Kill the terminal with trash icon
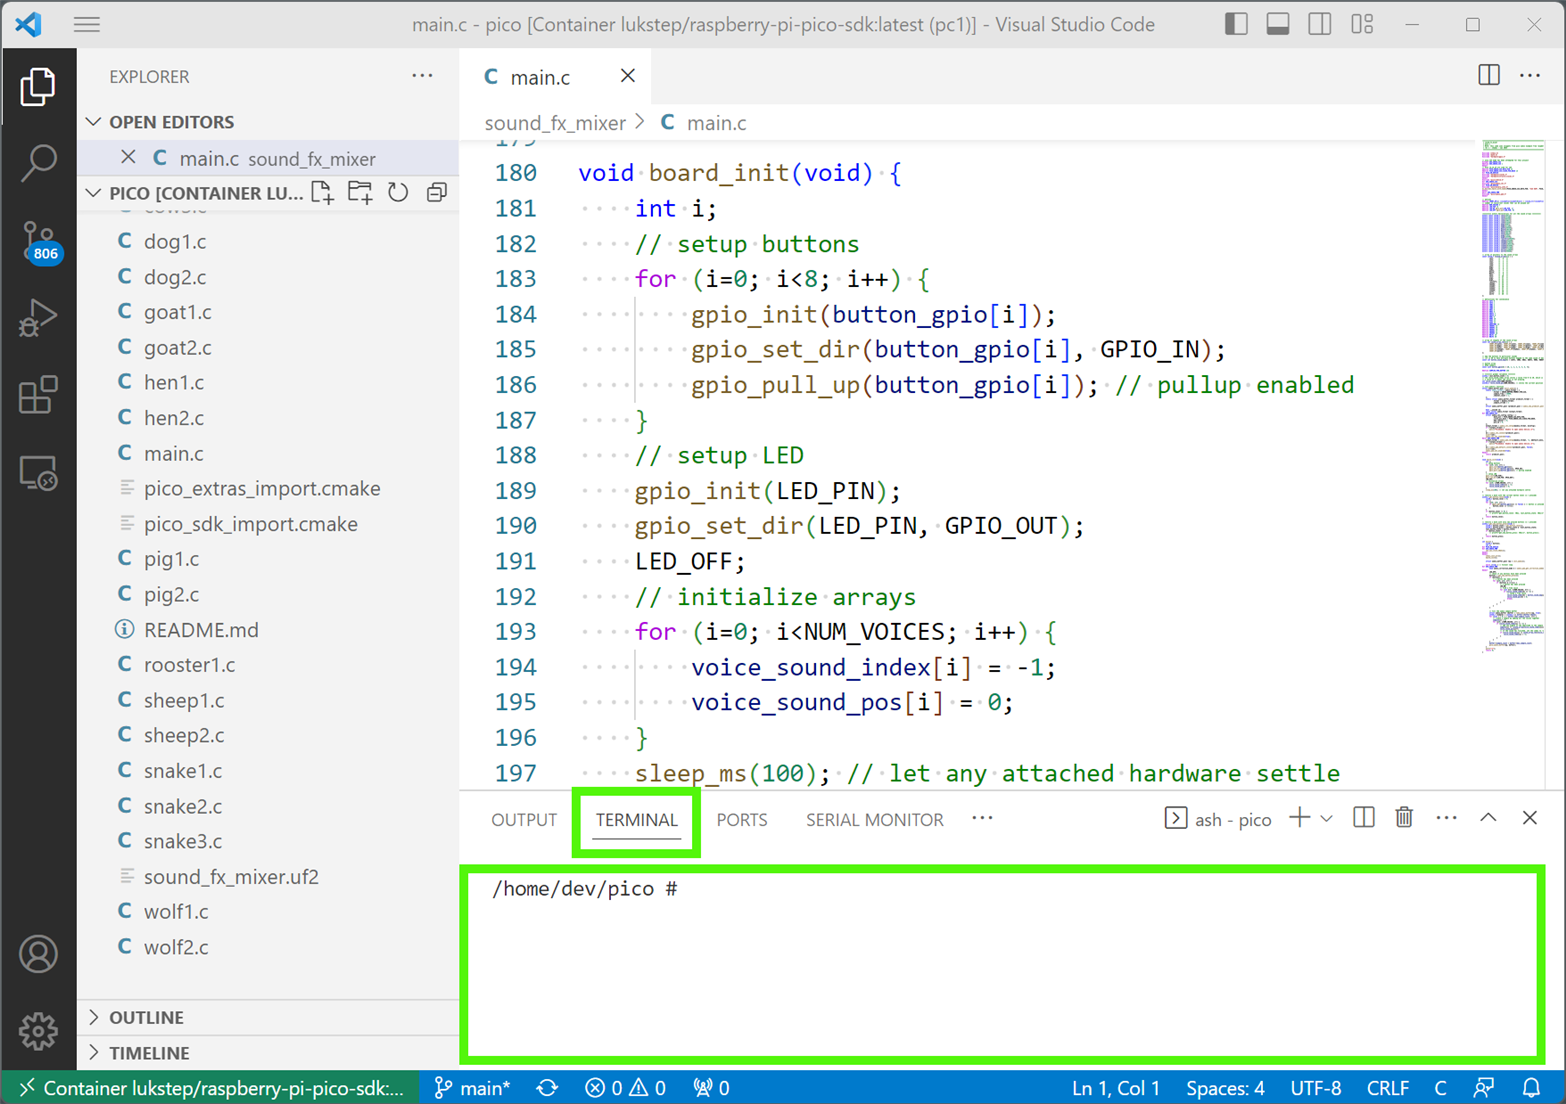This screenshot has height=1104, width=1566. click(1404, 818)
